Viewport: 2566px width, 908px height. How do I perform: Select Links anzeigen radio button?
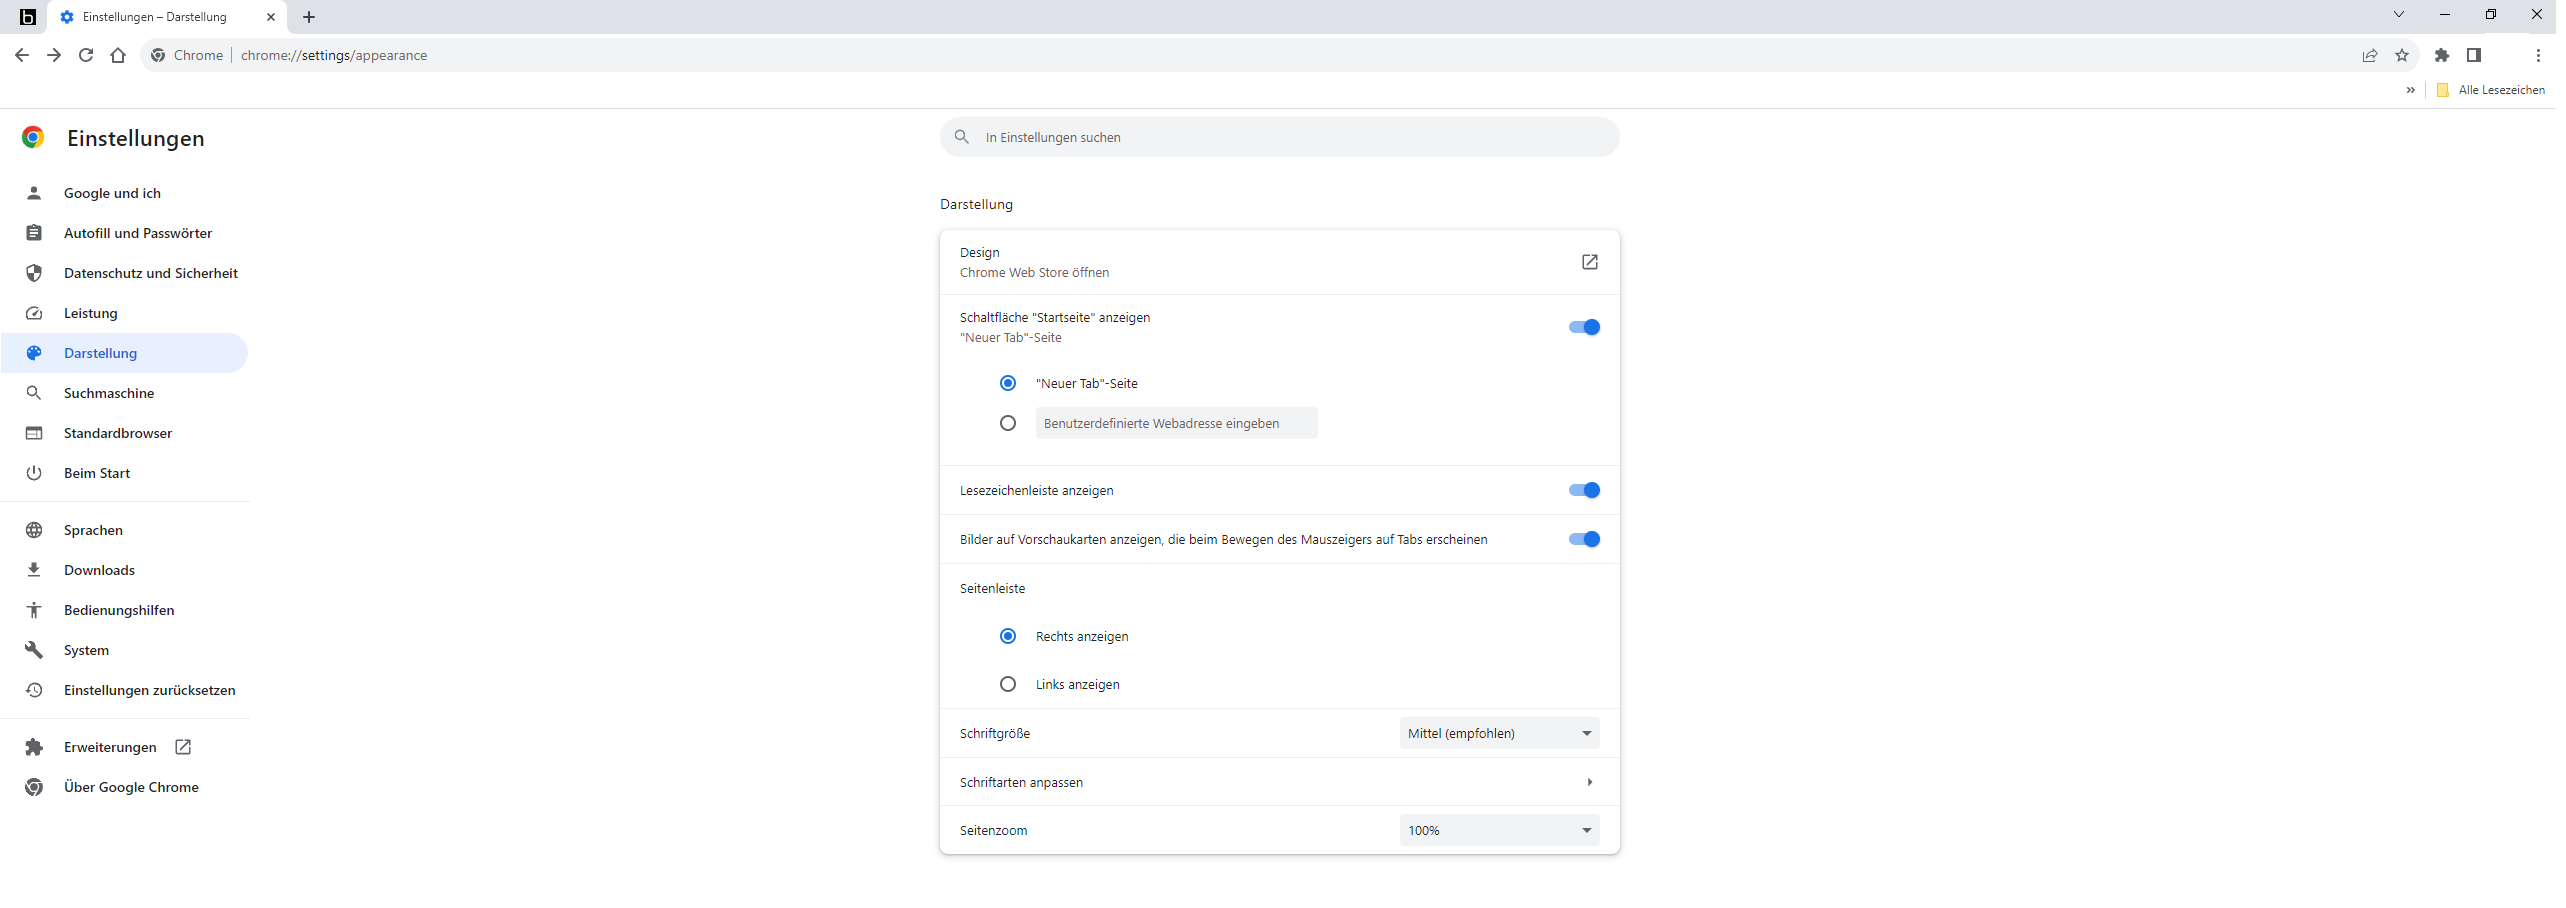click(1008, 684)
